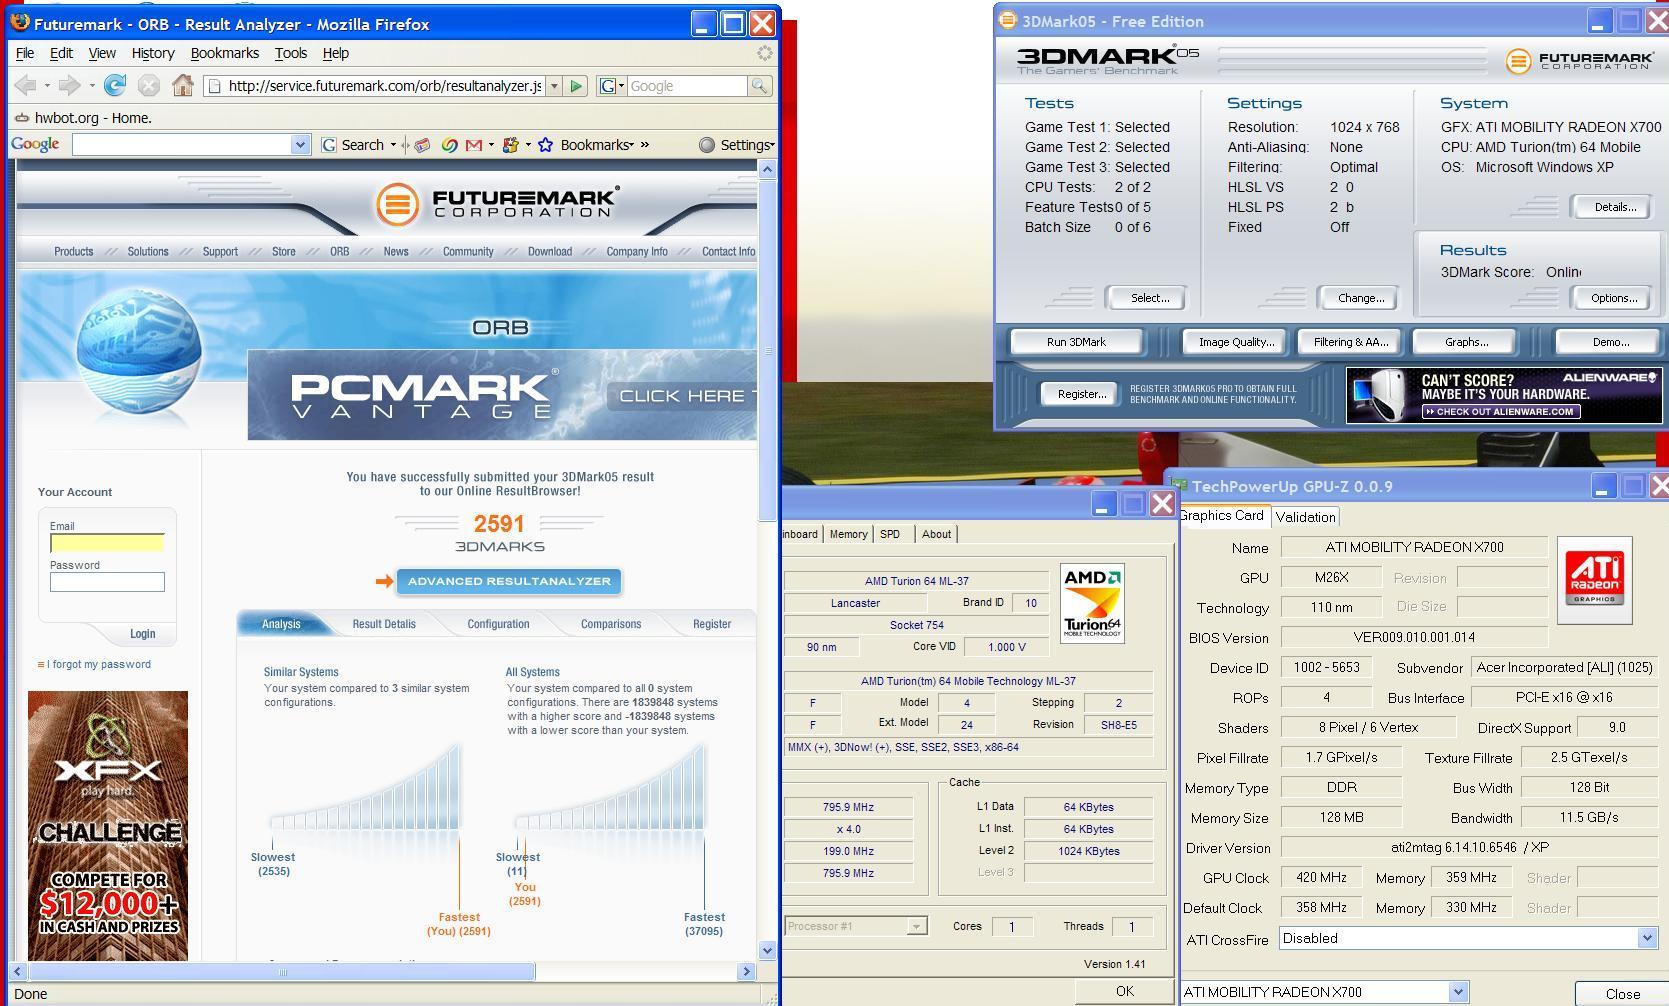The height and width of the screenshot is (1006, 1669).
Task: Open Gmail icon dropdown arrow
Action: pos(490,146)
